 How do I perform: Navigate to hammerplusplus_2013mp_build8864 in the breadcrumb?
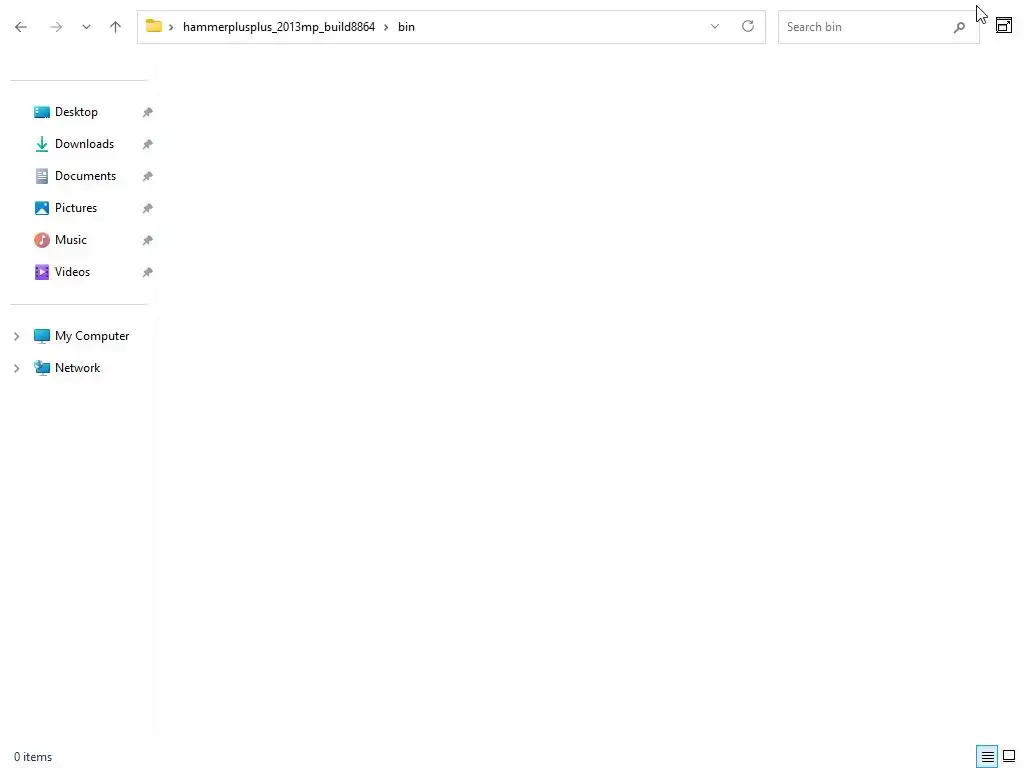click(x=279, y=27)
